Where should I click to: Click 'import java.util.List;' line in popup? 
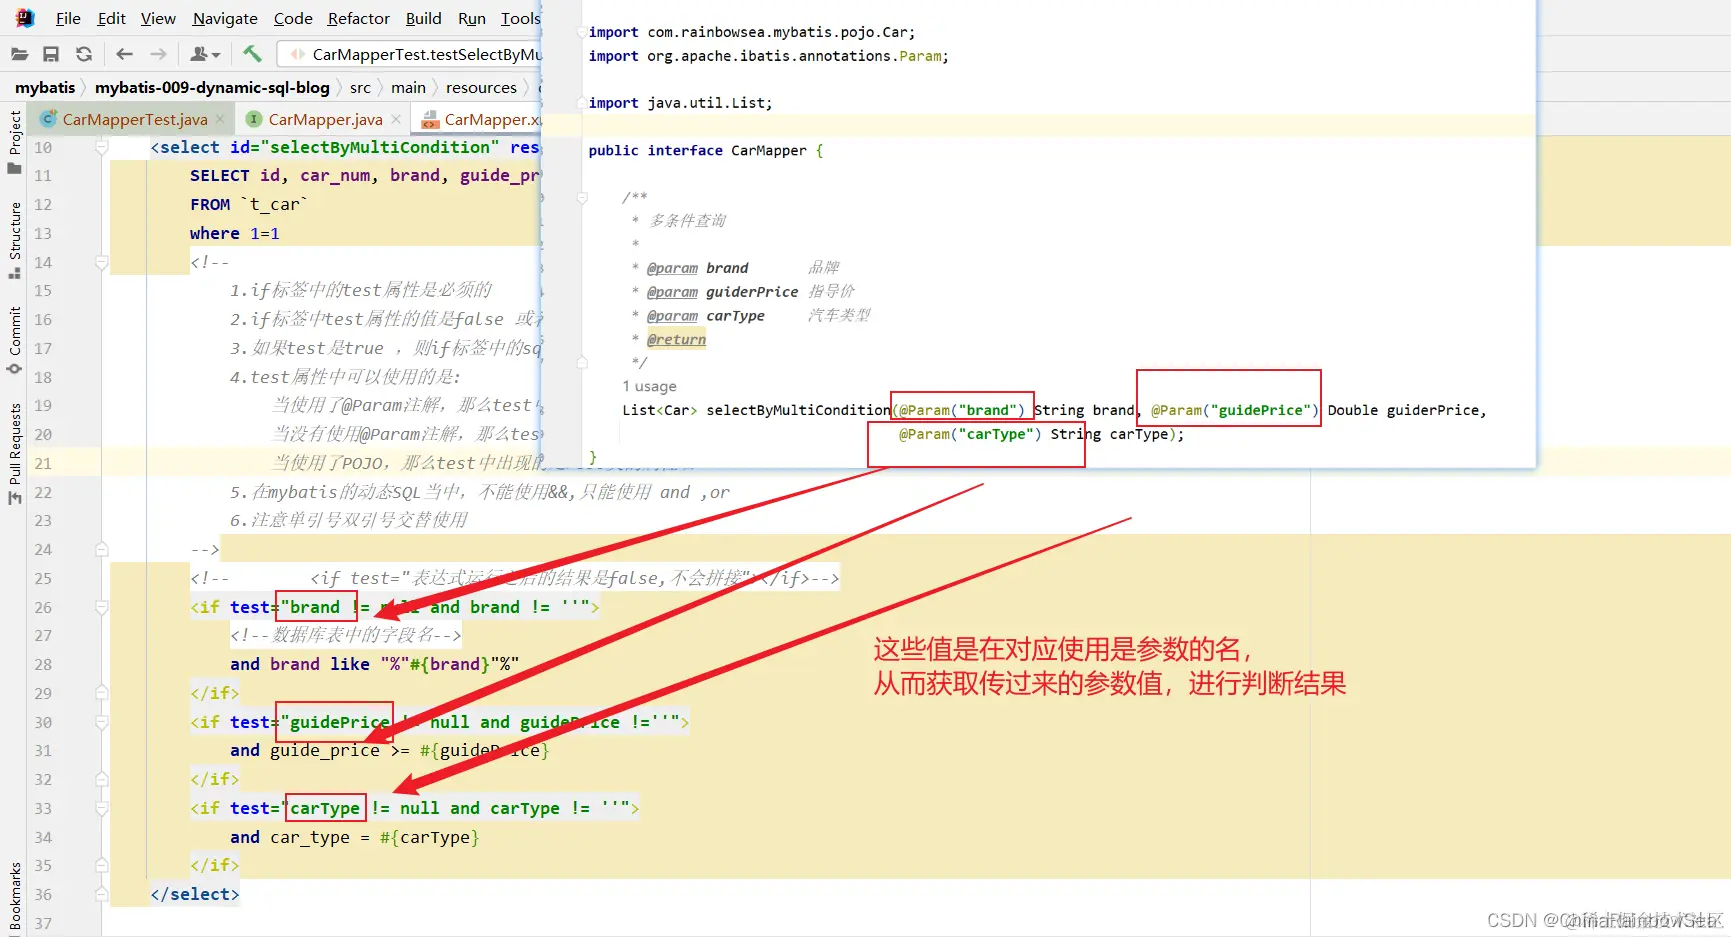coord(680,103)
